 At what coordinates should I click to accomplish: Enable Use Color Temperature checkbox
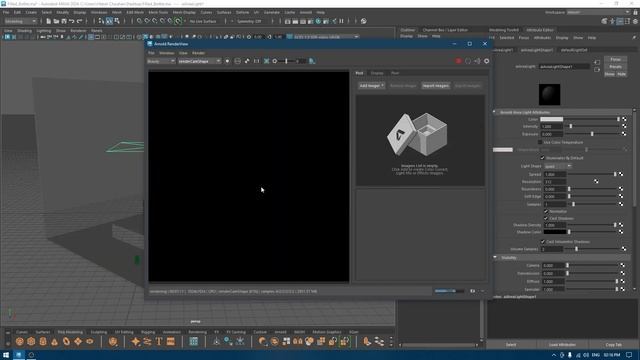pyautogui.click(x=540, y=142)
